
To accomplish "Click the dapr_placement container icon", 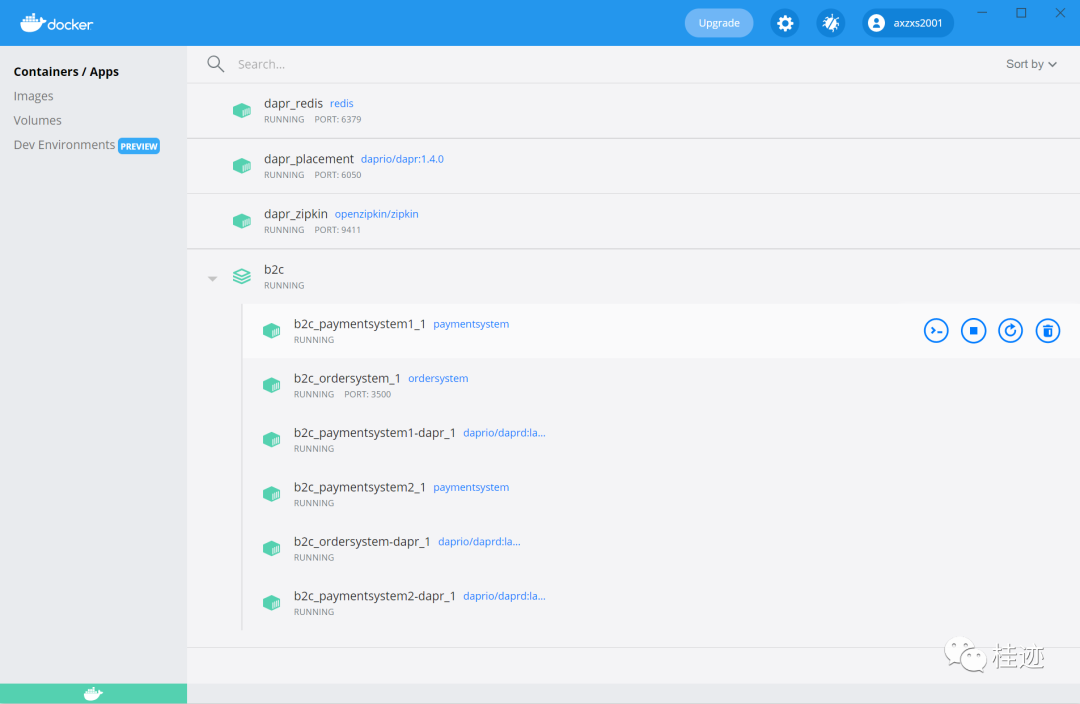I will pos(242,165).
